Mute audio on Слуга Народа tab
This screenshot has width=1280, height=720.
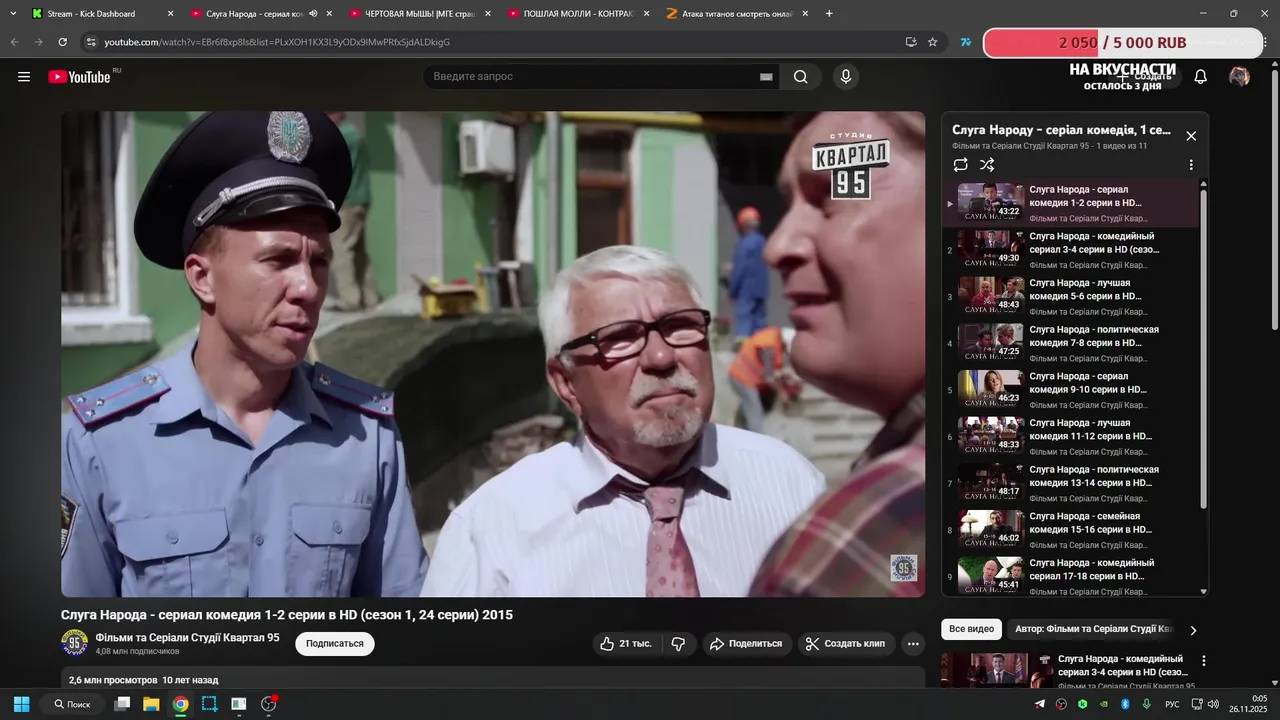point(313,14)
